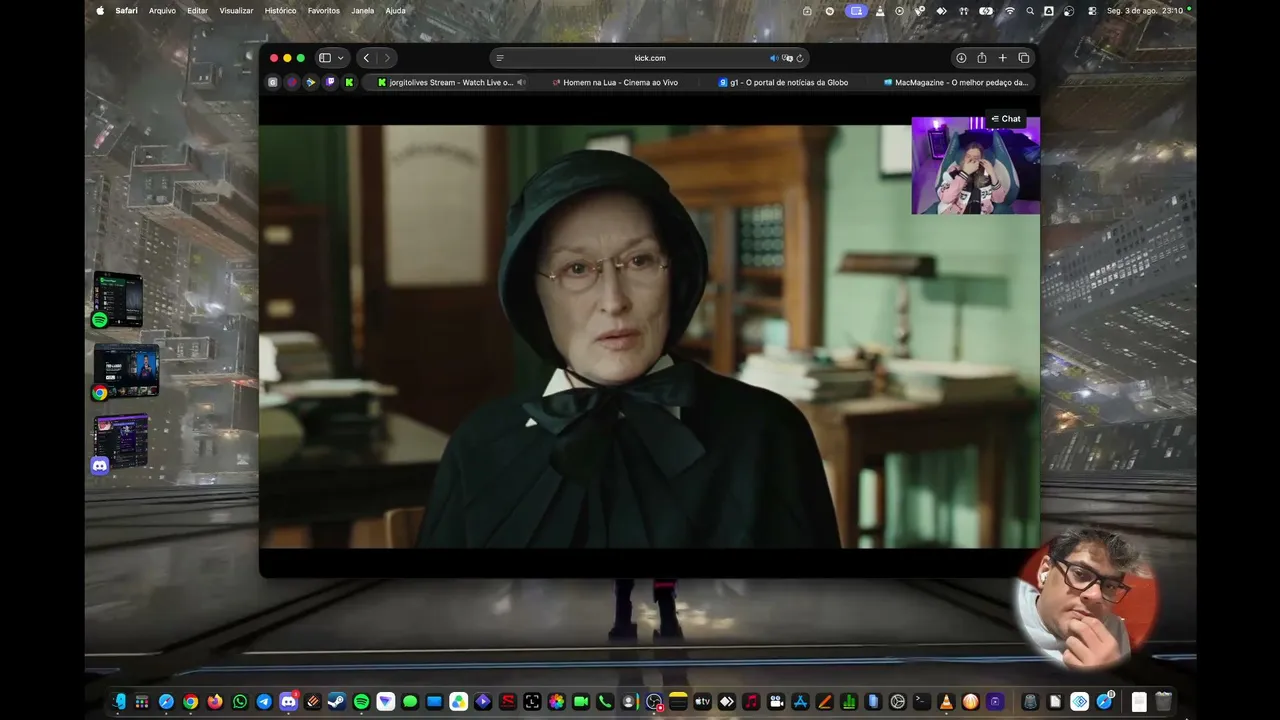The height and width of the screenshot is (720, 1280).
Task: Open Spotlight search in menu bar
Action: [1030, 11]
